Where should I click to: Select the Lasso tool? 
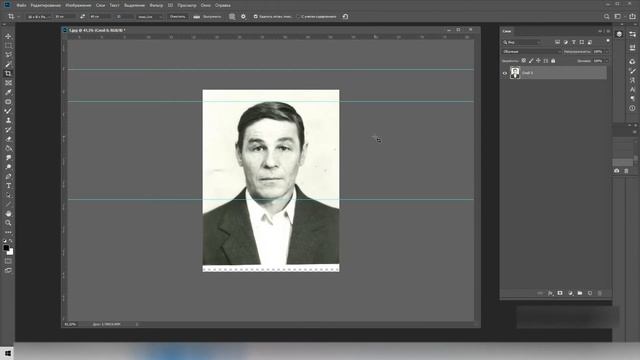(x=8, y=55)
